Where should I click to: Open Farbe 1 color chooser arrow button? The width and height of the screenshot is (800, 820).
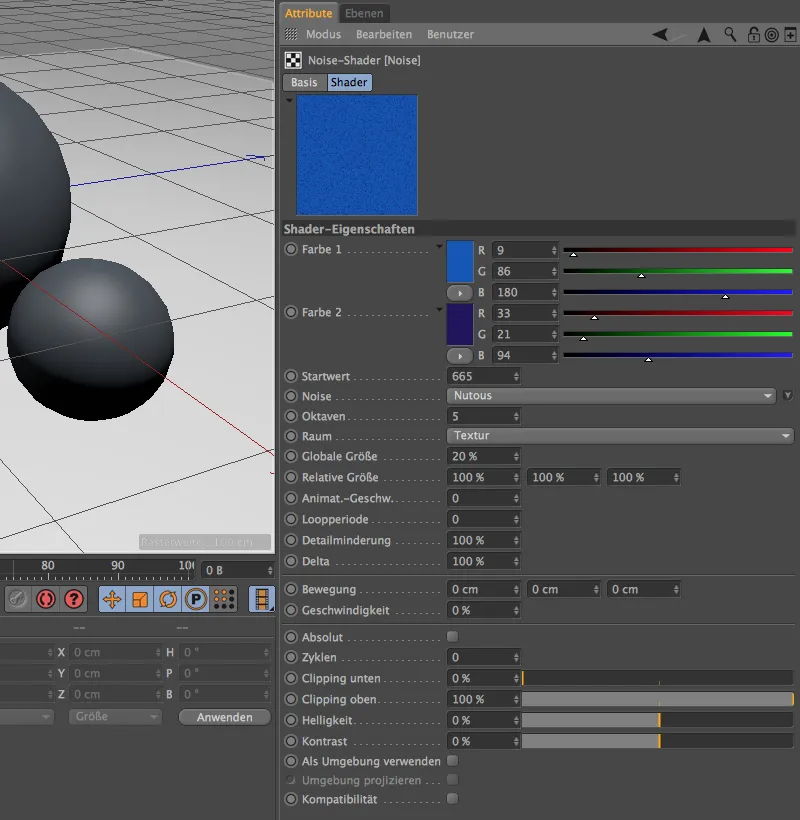[460, 293]
